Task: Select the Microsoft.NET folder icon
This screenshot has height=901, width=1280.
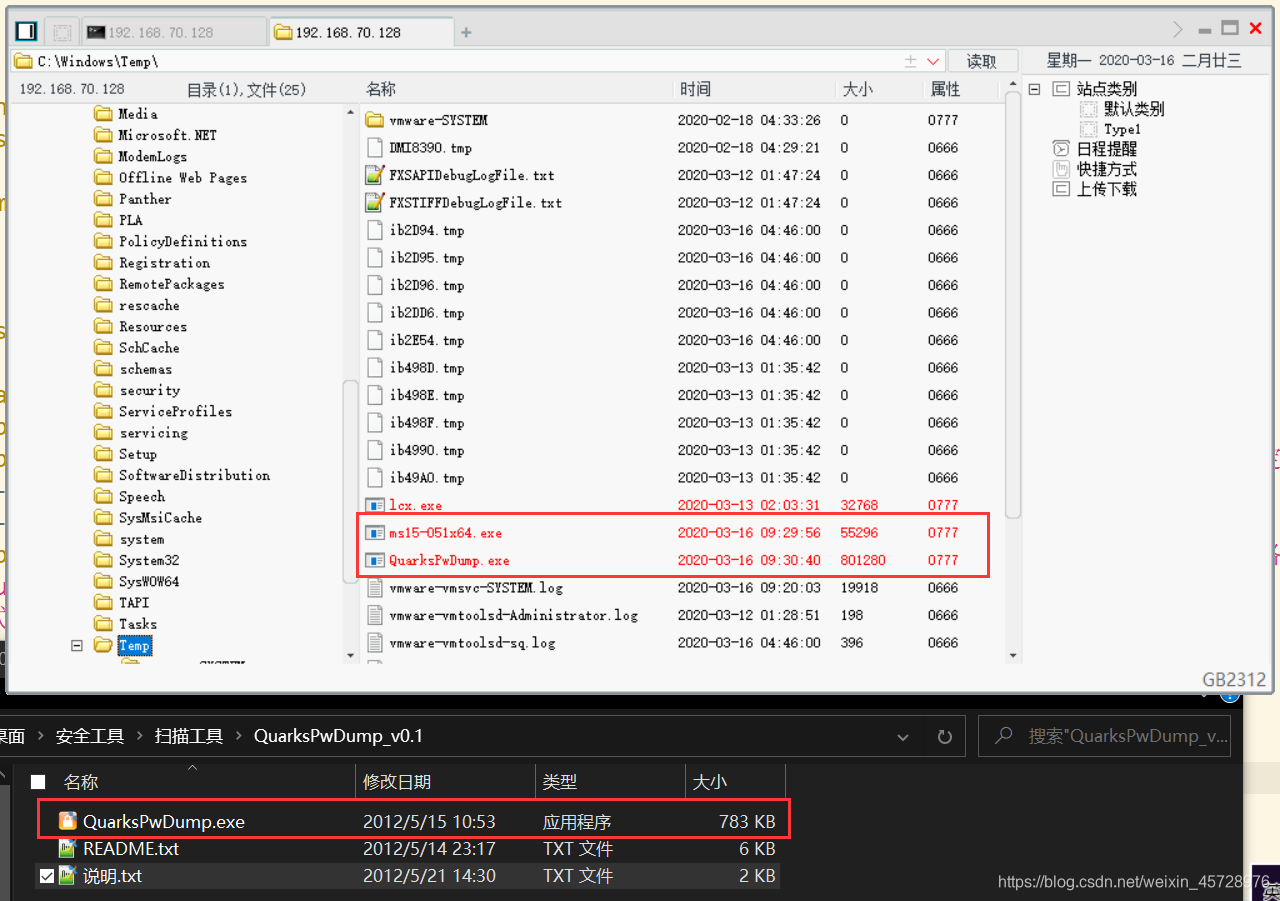Action: (103, 135)
